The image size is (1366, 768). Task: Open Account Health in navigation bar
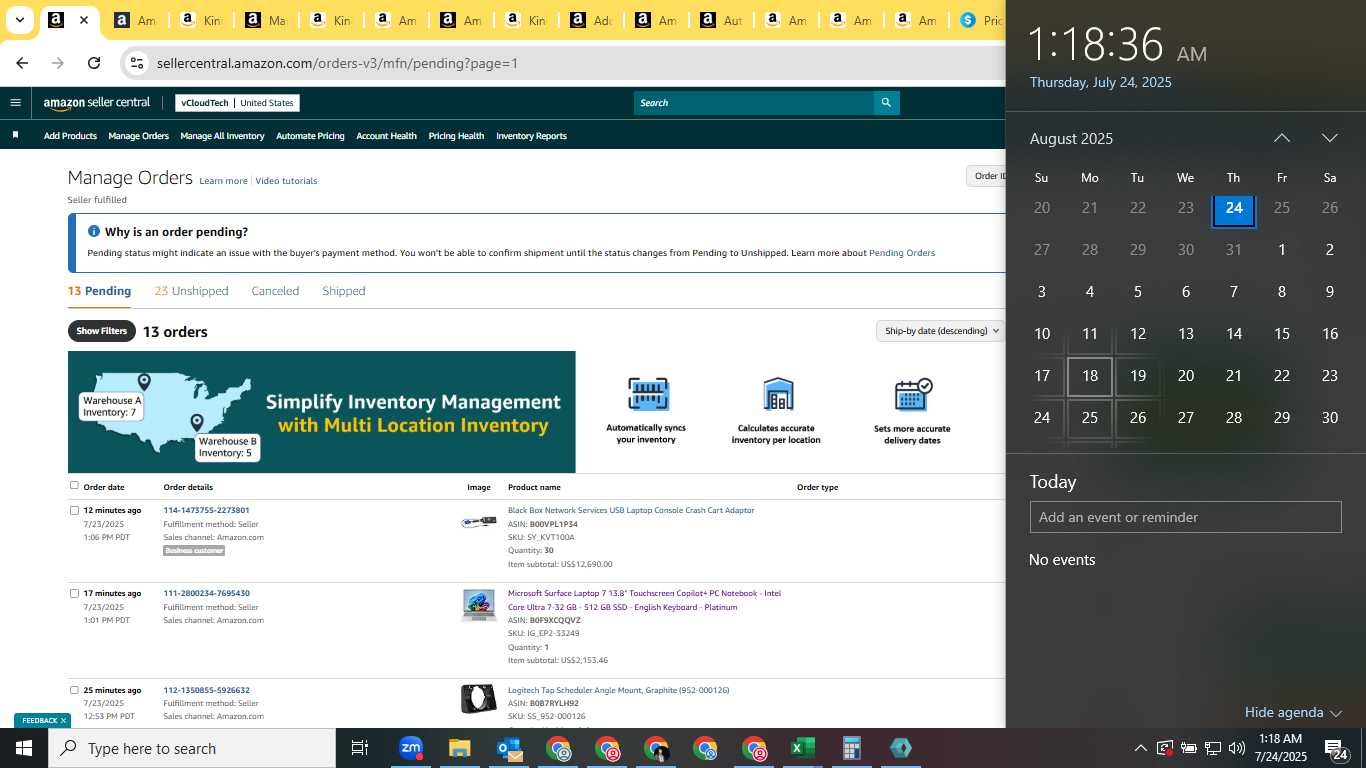386,136
